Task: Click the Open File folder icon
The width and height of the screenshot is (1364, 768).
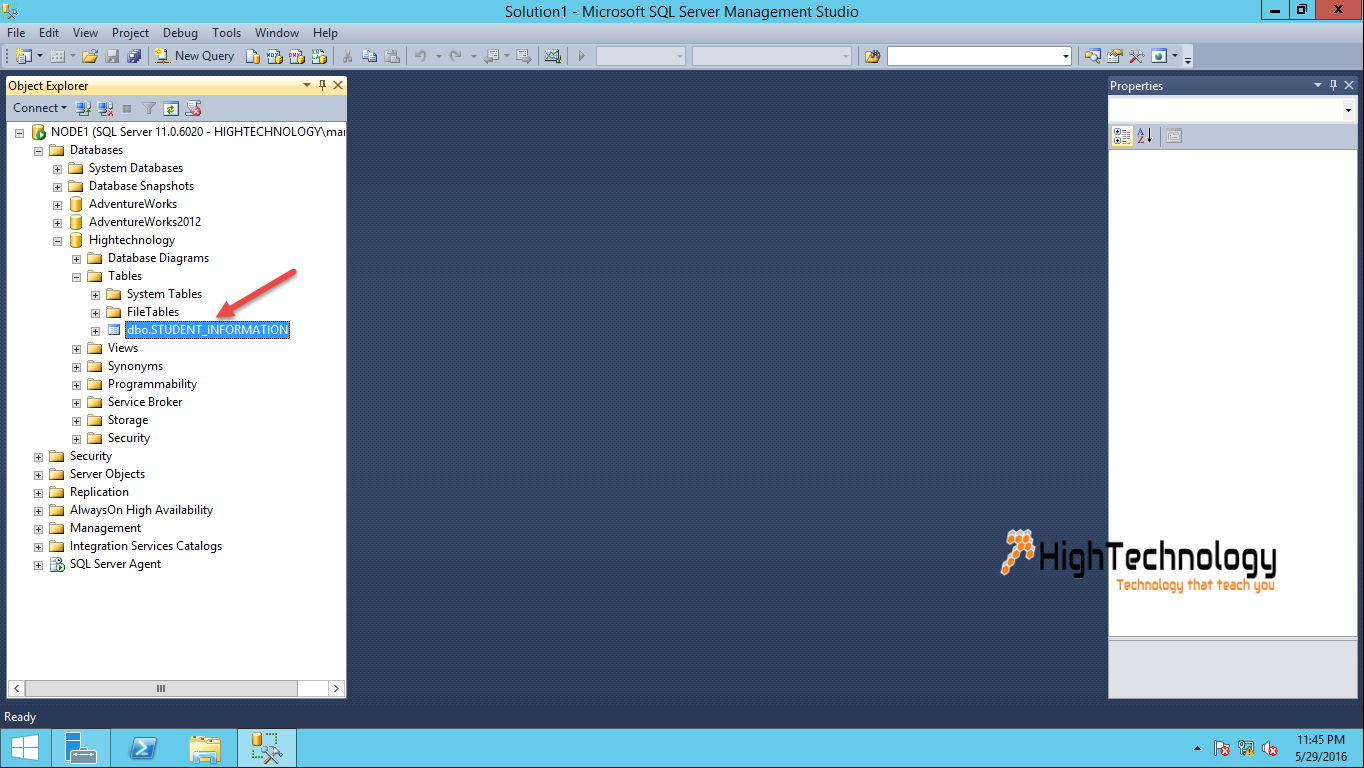Action: (x=90, y=56)
